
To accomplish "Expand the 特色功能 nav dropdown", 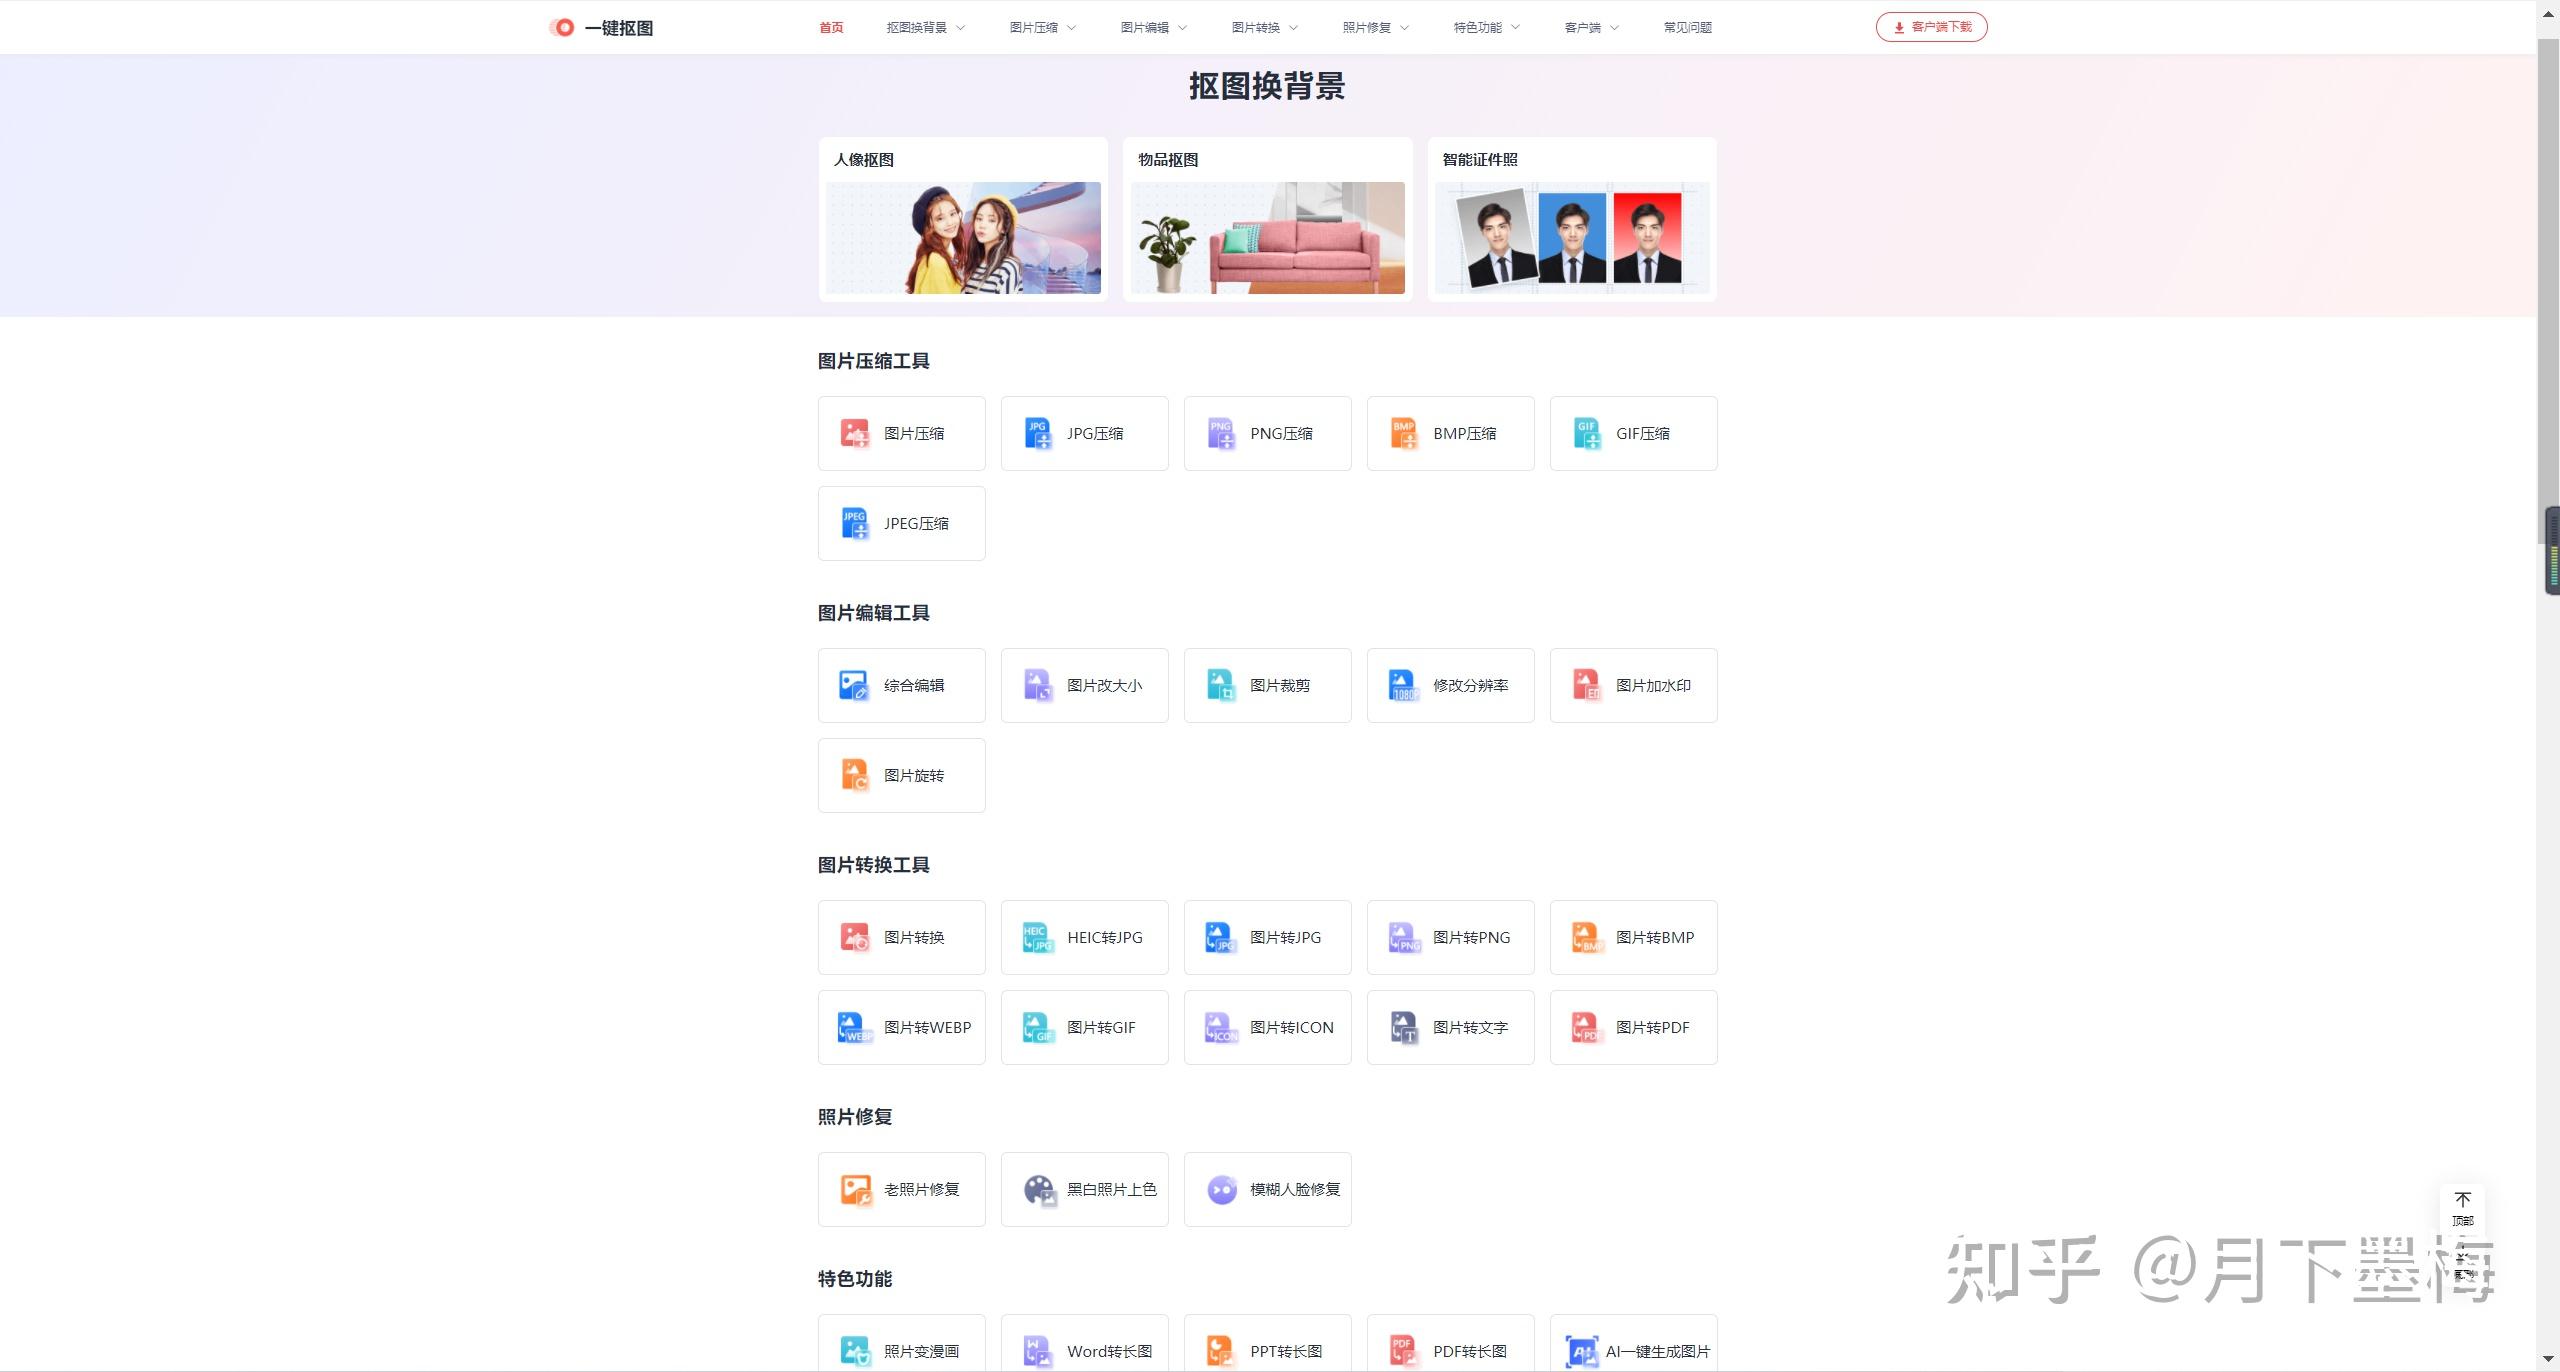I will pos(1487,28).
